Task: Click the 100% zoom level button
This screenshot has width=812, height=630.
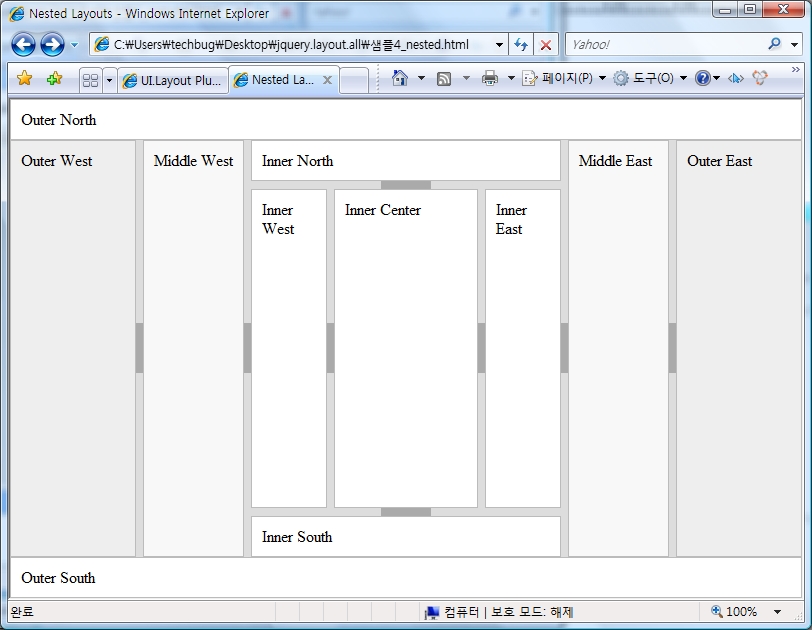Action: pos(734,612)
